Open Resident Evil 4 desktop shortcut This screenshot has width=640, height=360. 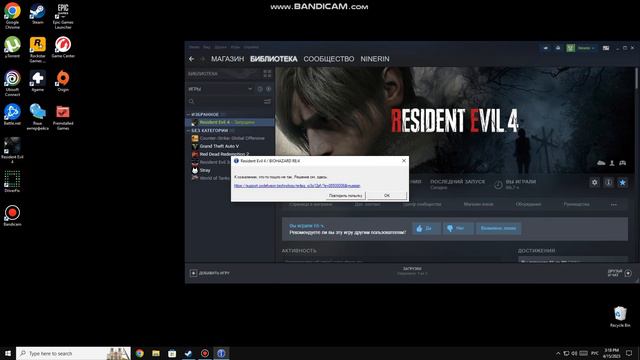click(x=12, y=150)
